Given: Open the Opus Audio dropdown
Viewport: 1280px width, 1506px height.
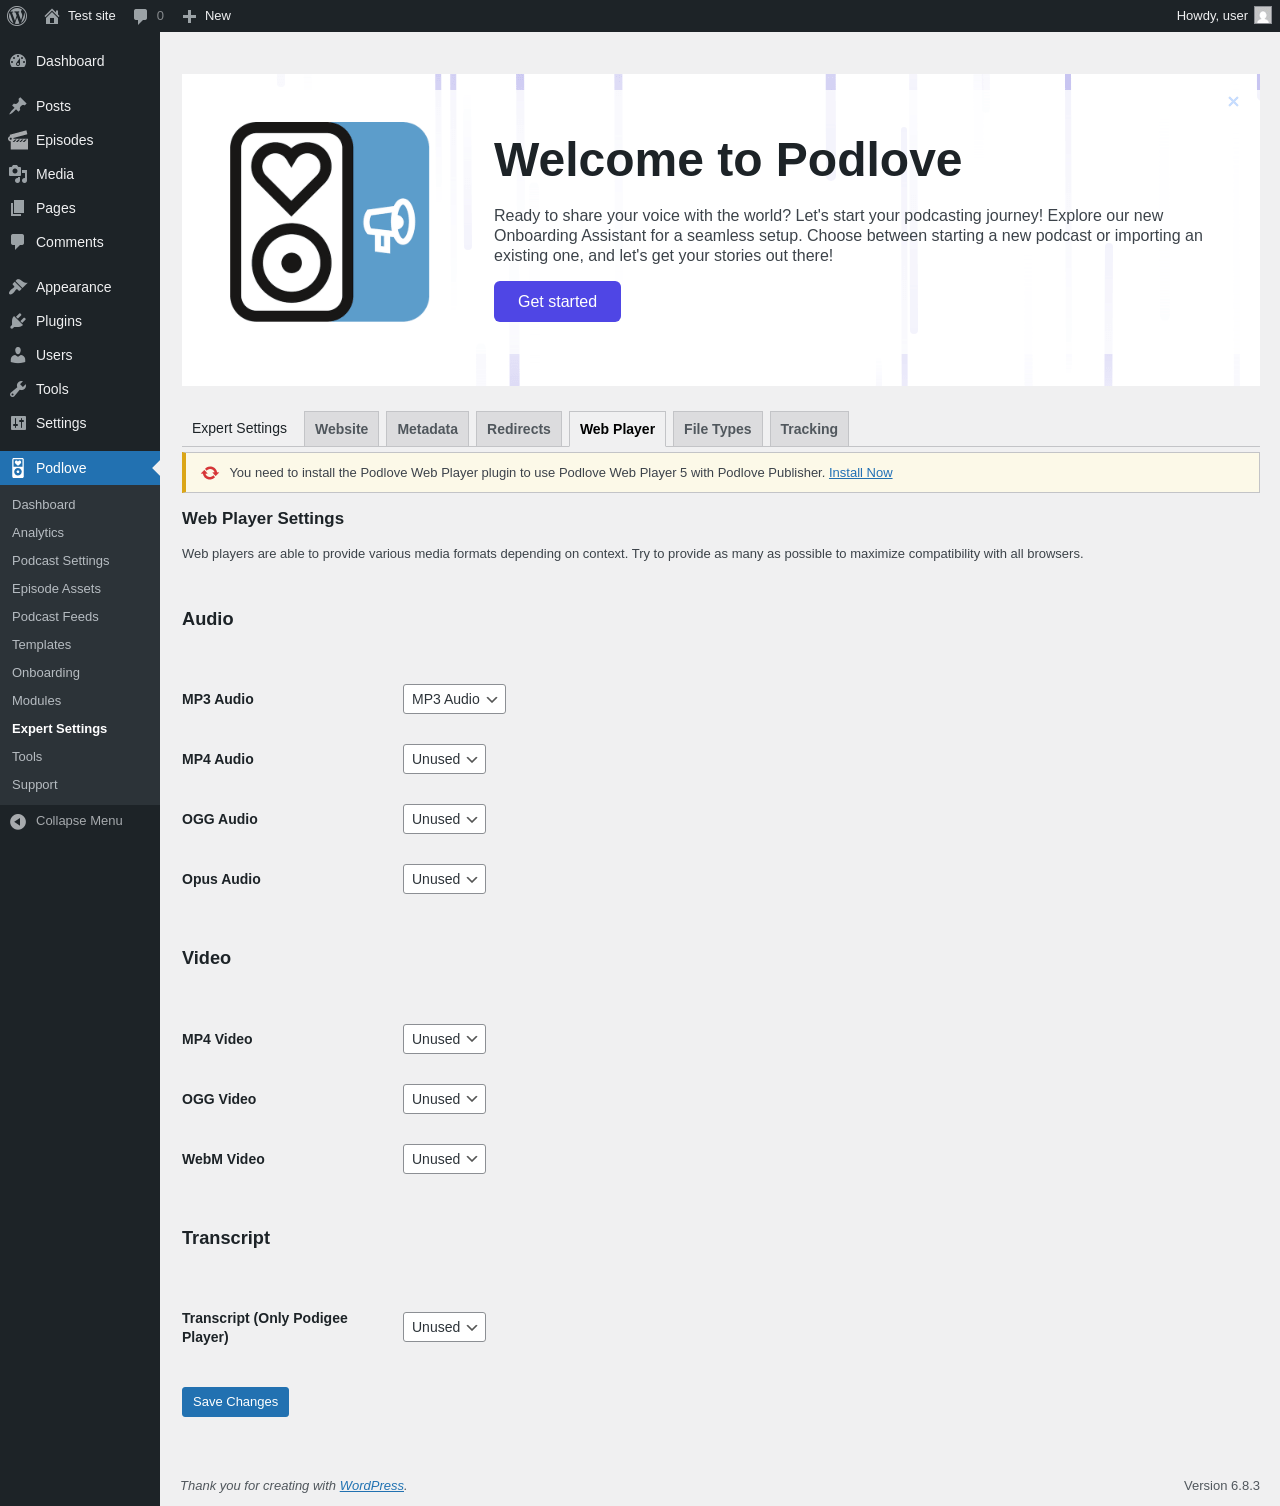Looking at the screenshot, I should (444, 879).
